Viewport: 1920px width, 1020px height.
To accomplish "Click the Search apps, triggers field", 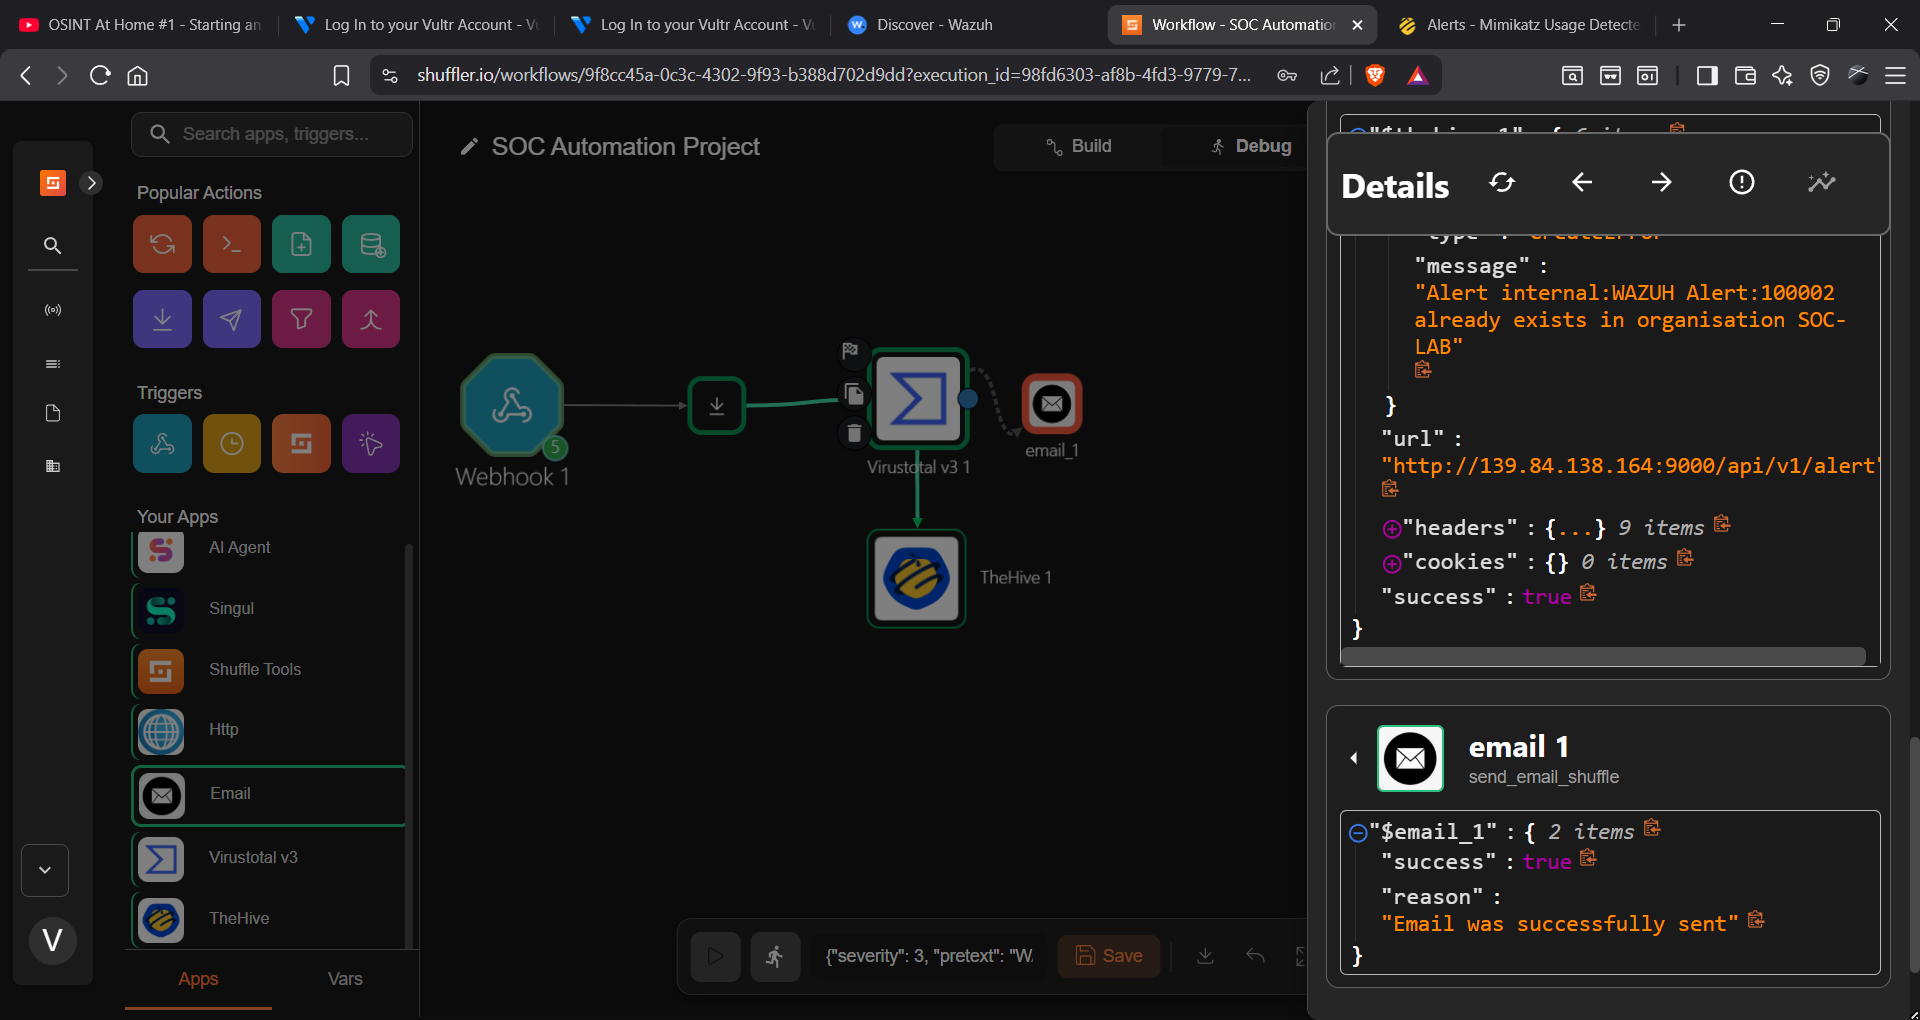I will (272, 134).
